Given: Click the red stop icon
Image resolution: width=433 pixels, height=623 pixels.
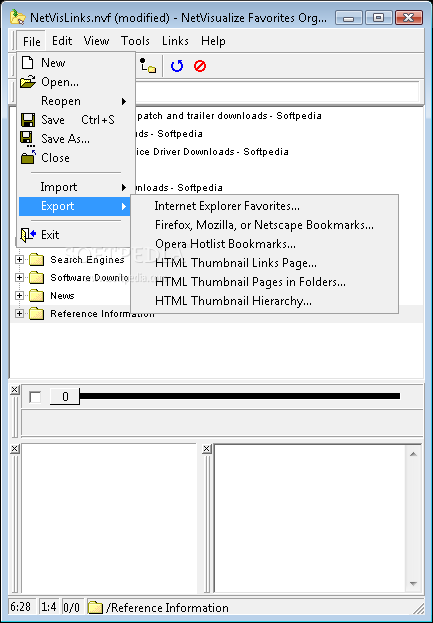Looking at the screenshot, I should point(200,66).
